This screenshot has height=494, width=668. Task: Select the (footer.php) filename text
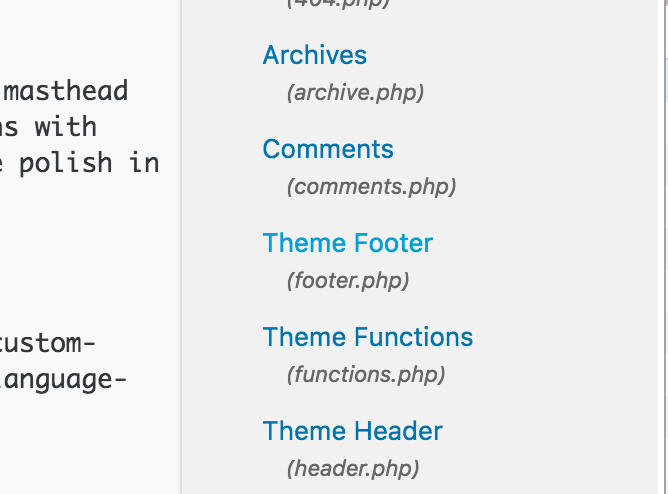(x=348, y=281)
